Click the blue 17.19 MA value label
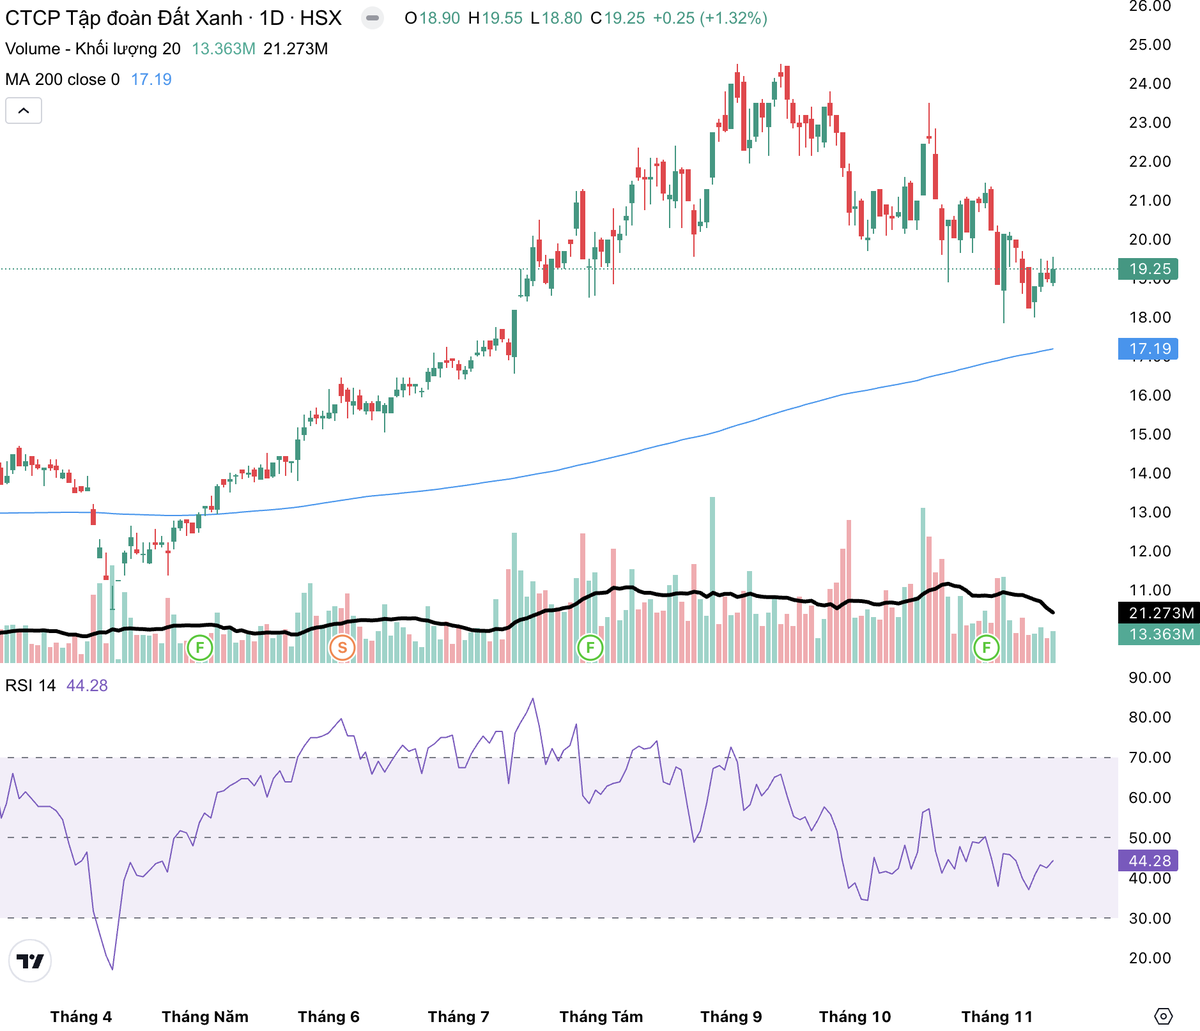Screen dimensions: 1200x1031 [1149, 349]
